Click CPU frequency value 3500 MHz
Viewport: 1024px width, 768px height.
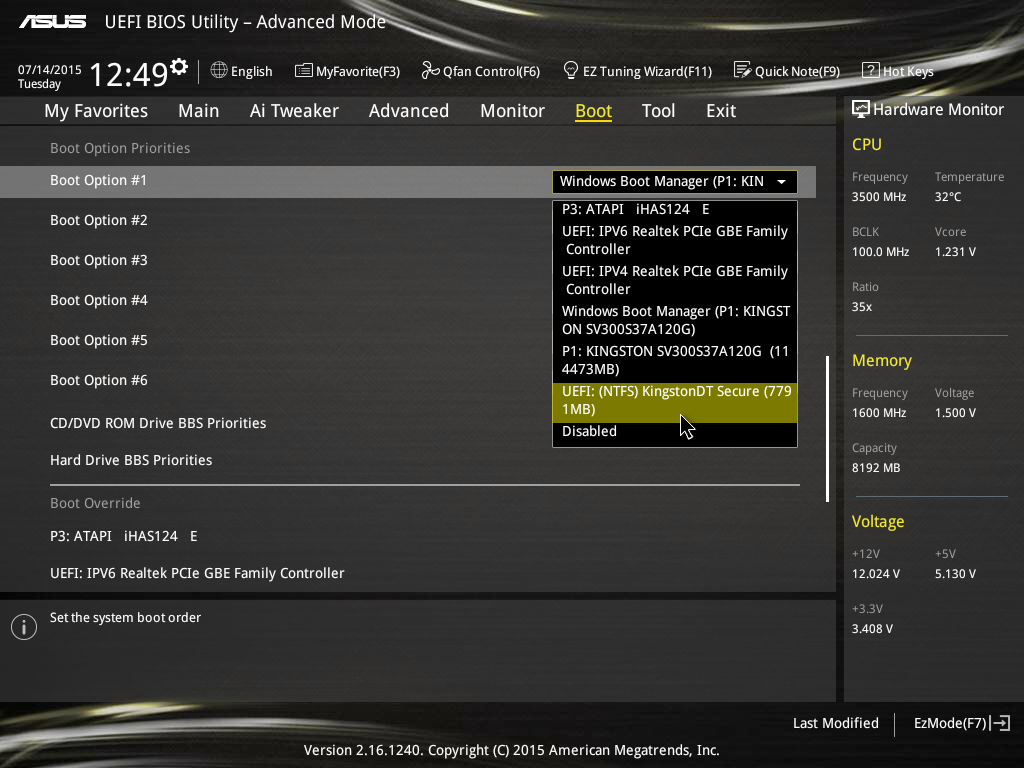879,197
